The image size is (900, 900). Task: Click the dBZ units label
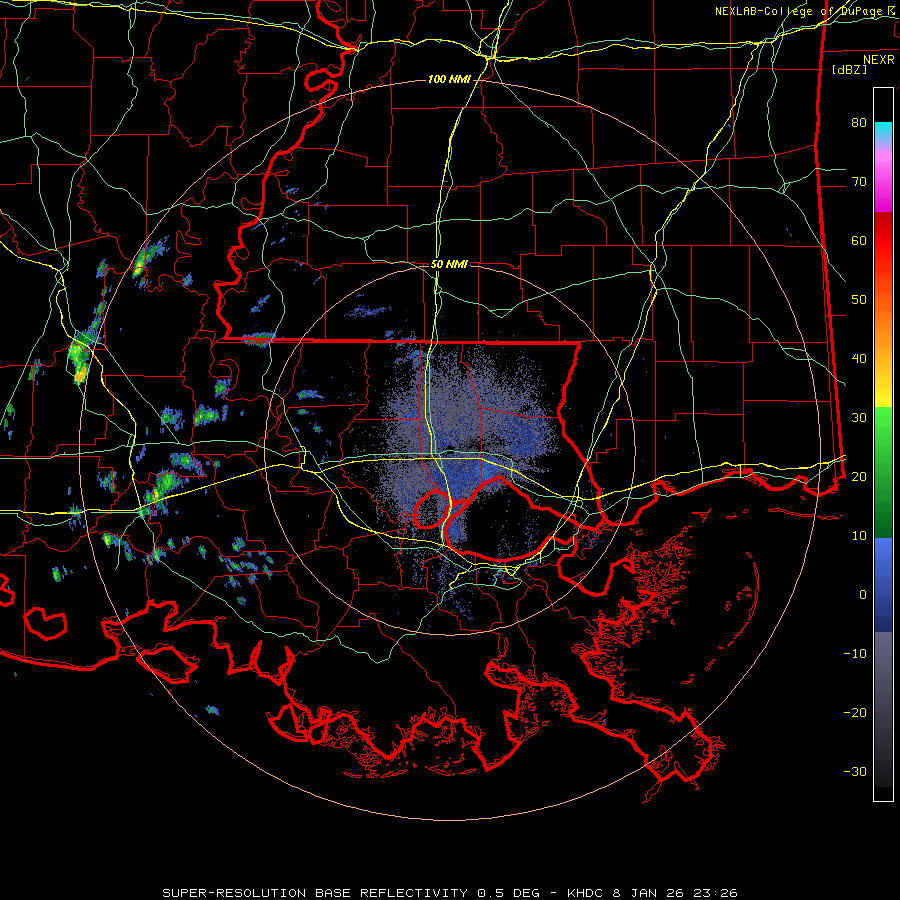point(849,69)
